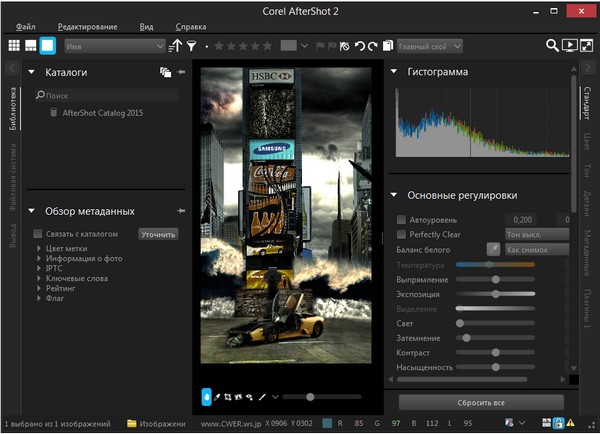Select the Pan hand tool

coord(207,397)
